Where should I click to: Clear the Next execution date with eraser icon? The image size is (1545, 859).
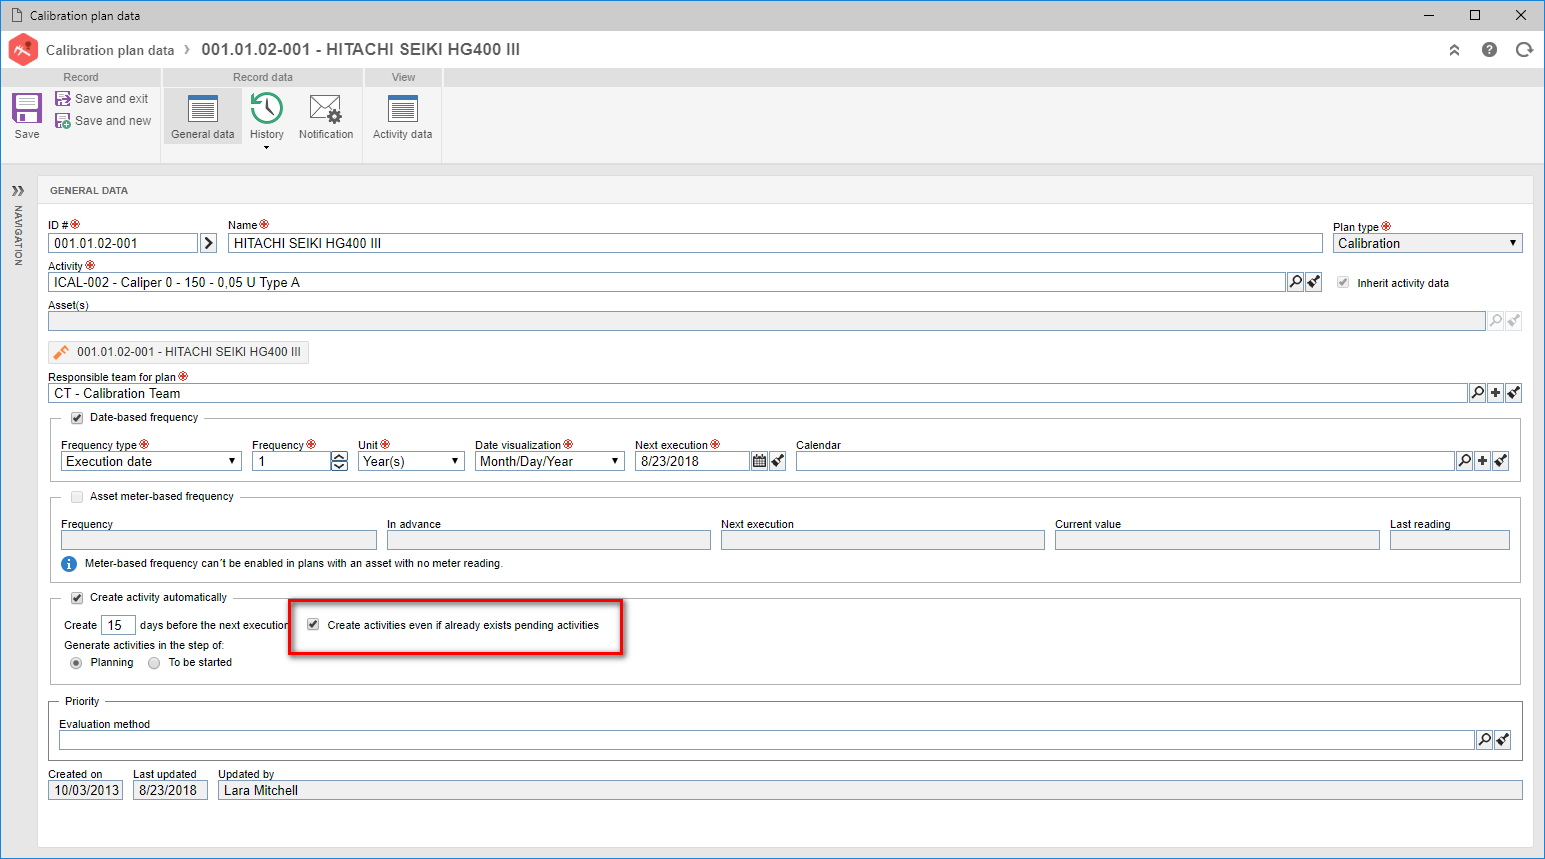(778, 461)
